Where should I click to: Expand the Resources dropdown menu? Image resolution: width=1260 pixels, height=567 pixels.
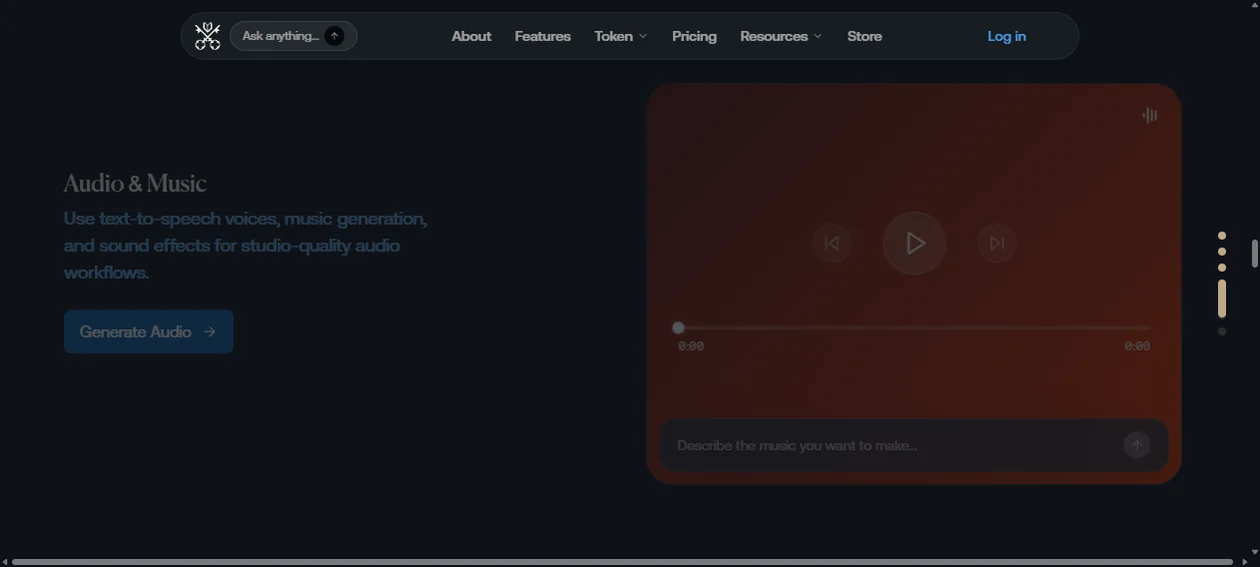pos(781,36)
